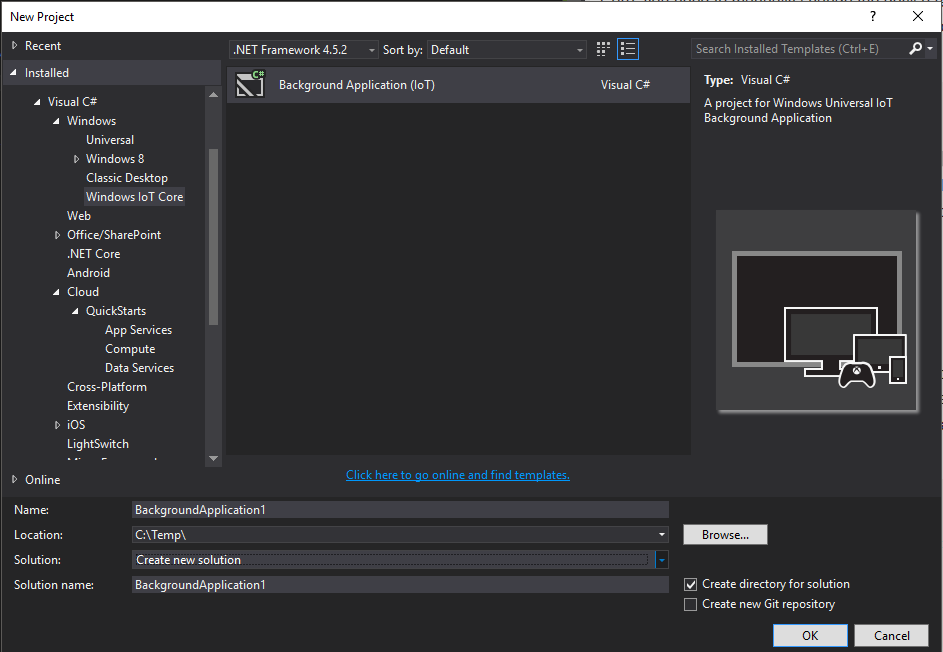Viewport: 943px width, 652px height.
Task: Expand the Online section
Action: [x=15, y=479]
